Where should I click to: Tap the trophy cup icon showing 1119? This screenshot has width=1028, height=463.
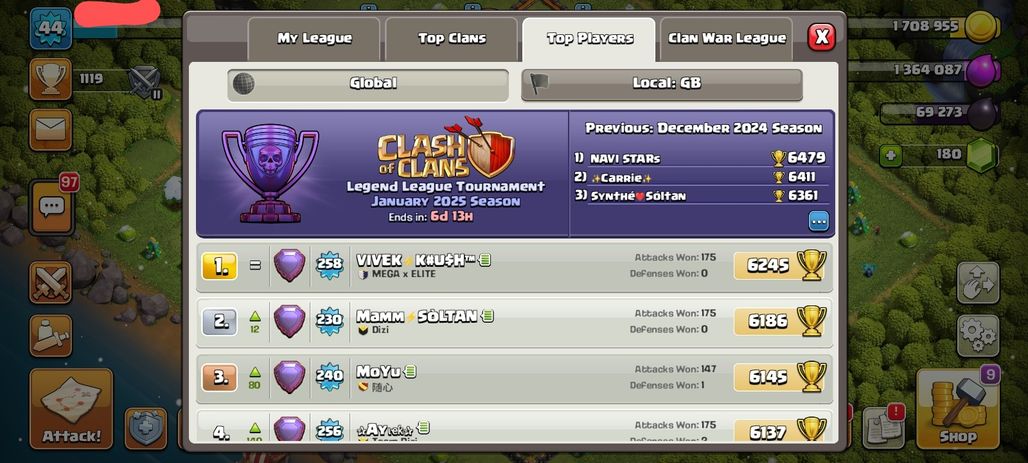click(50, 79)
